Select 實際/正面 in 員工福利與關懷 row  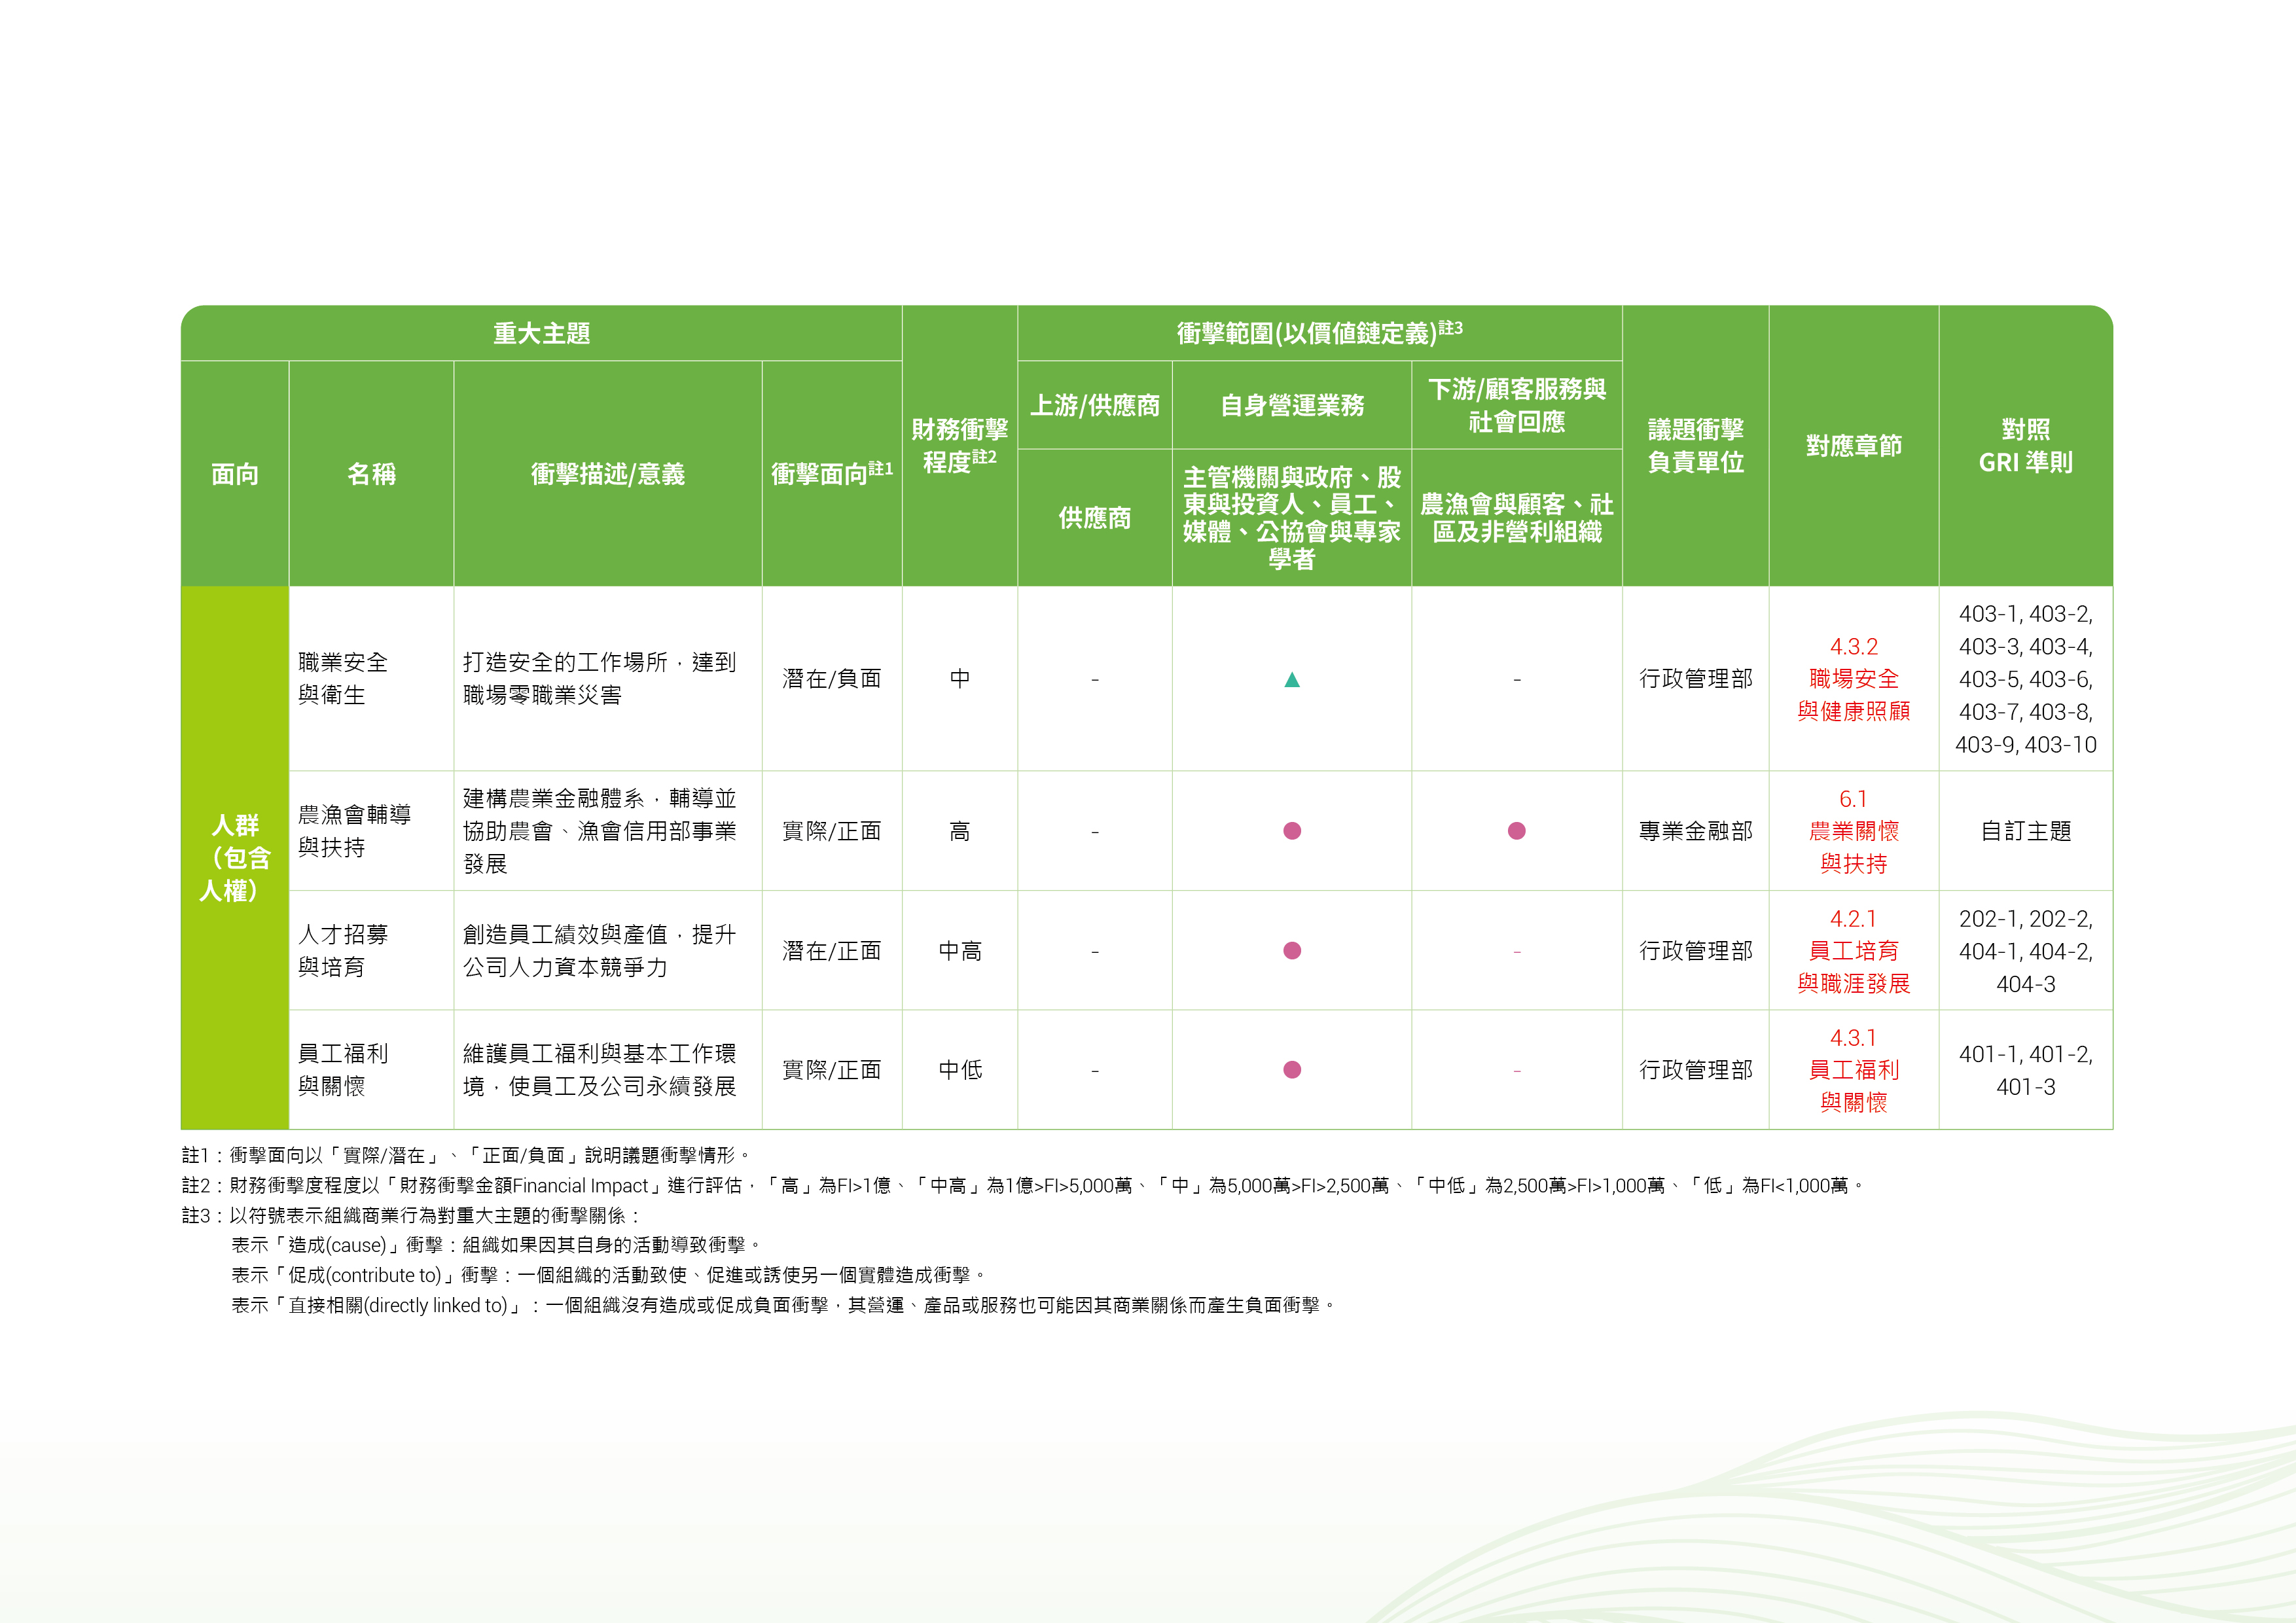click(x=831, y=1070)
